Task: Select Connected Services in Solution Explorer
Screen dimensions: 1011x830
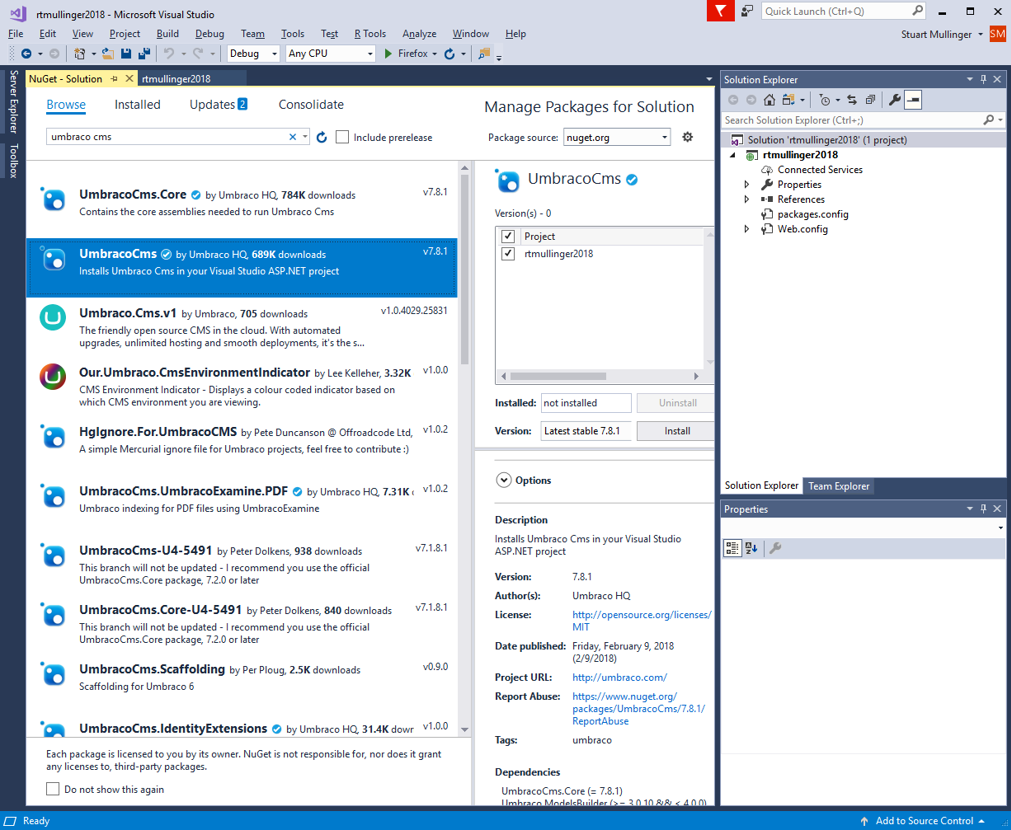Action: pyautogui.click(x=820, y=170)
